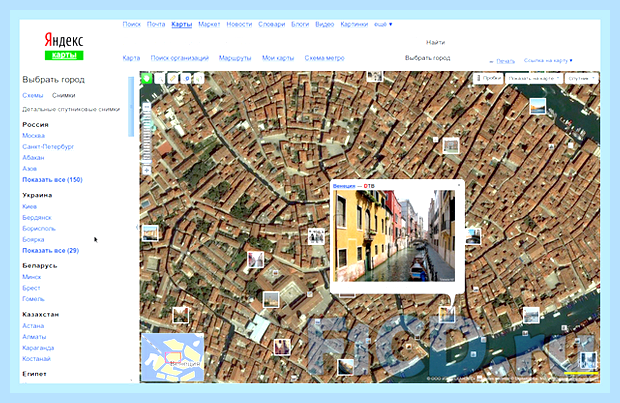
Task: Click the Яндекс logo
Action: click(x=64, y=40)
